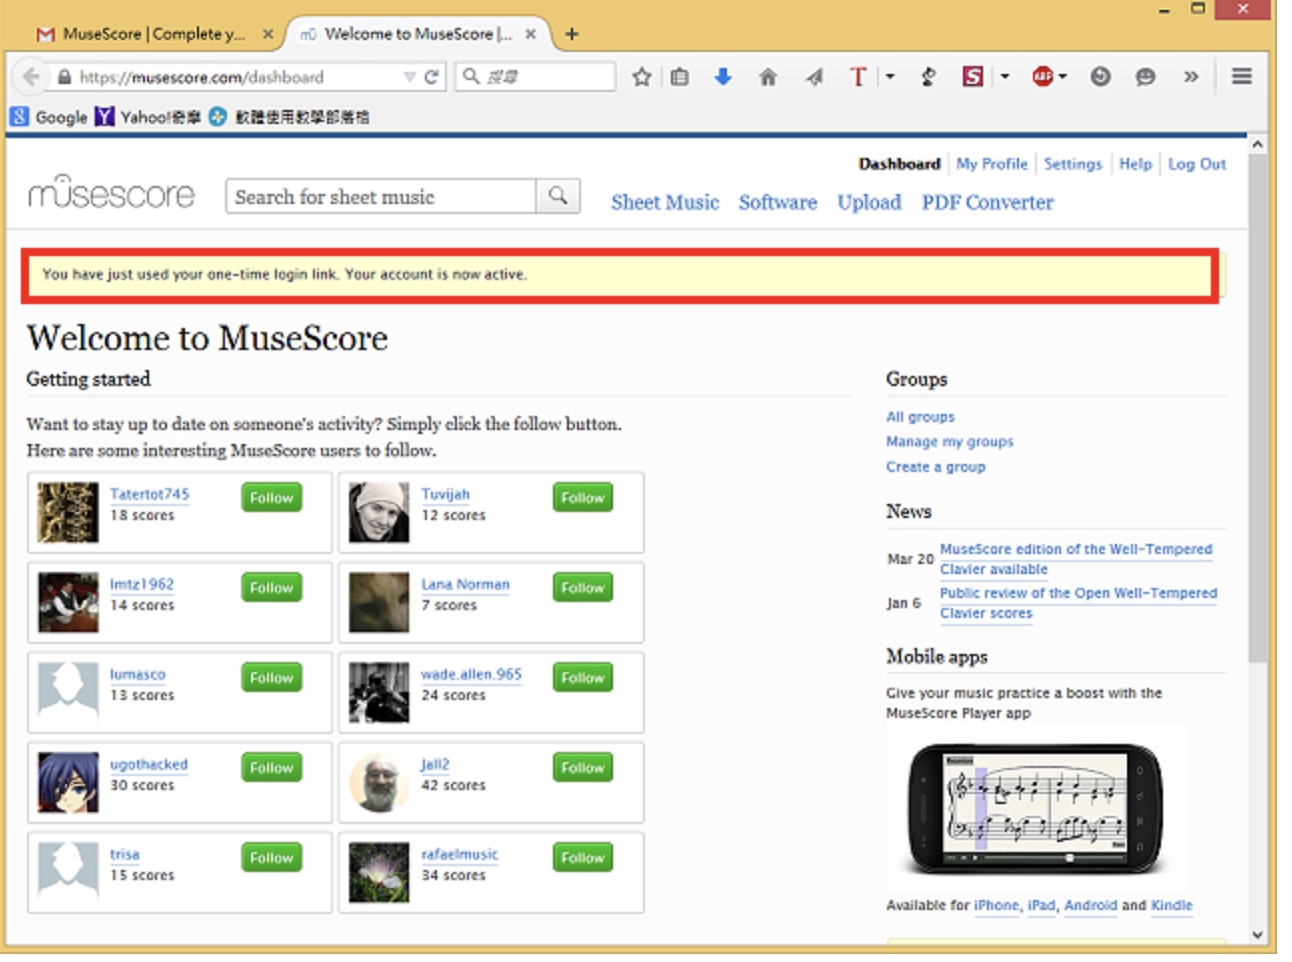Open Tatertot745 profile picture
The height and width of the screenshot is (962, 1292).
[x=68, y=512]
